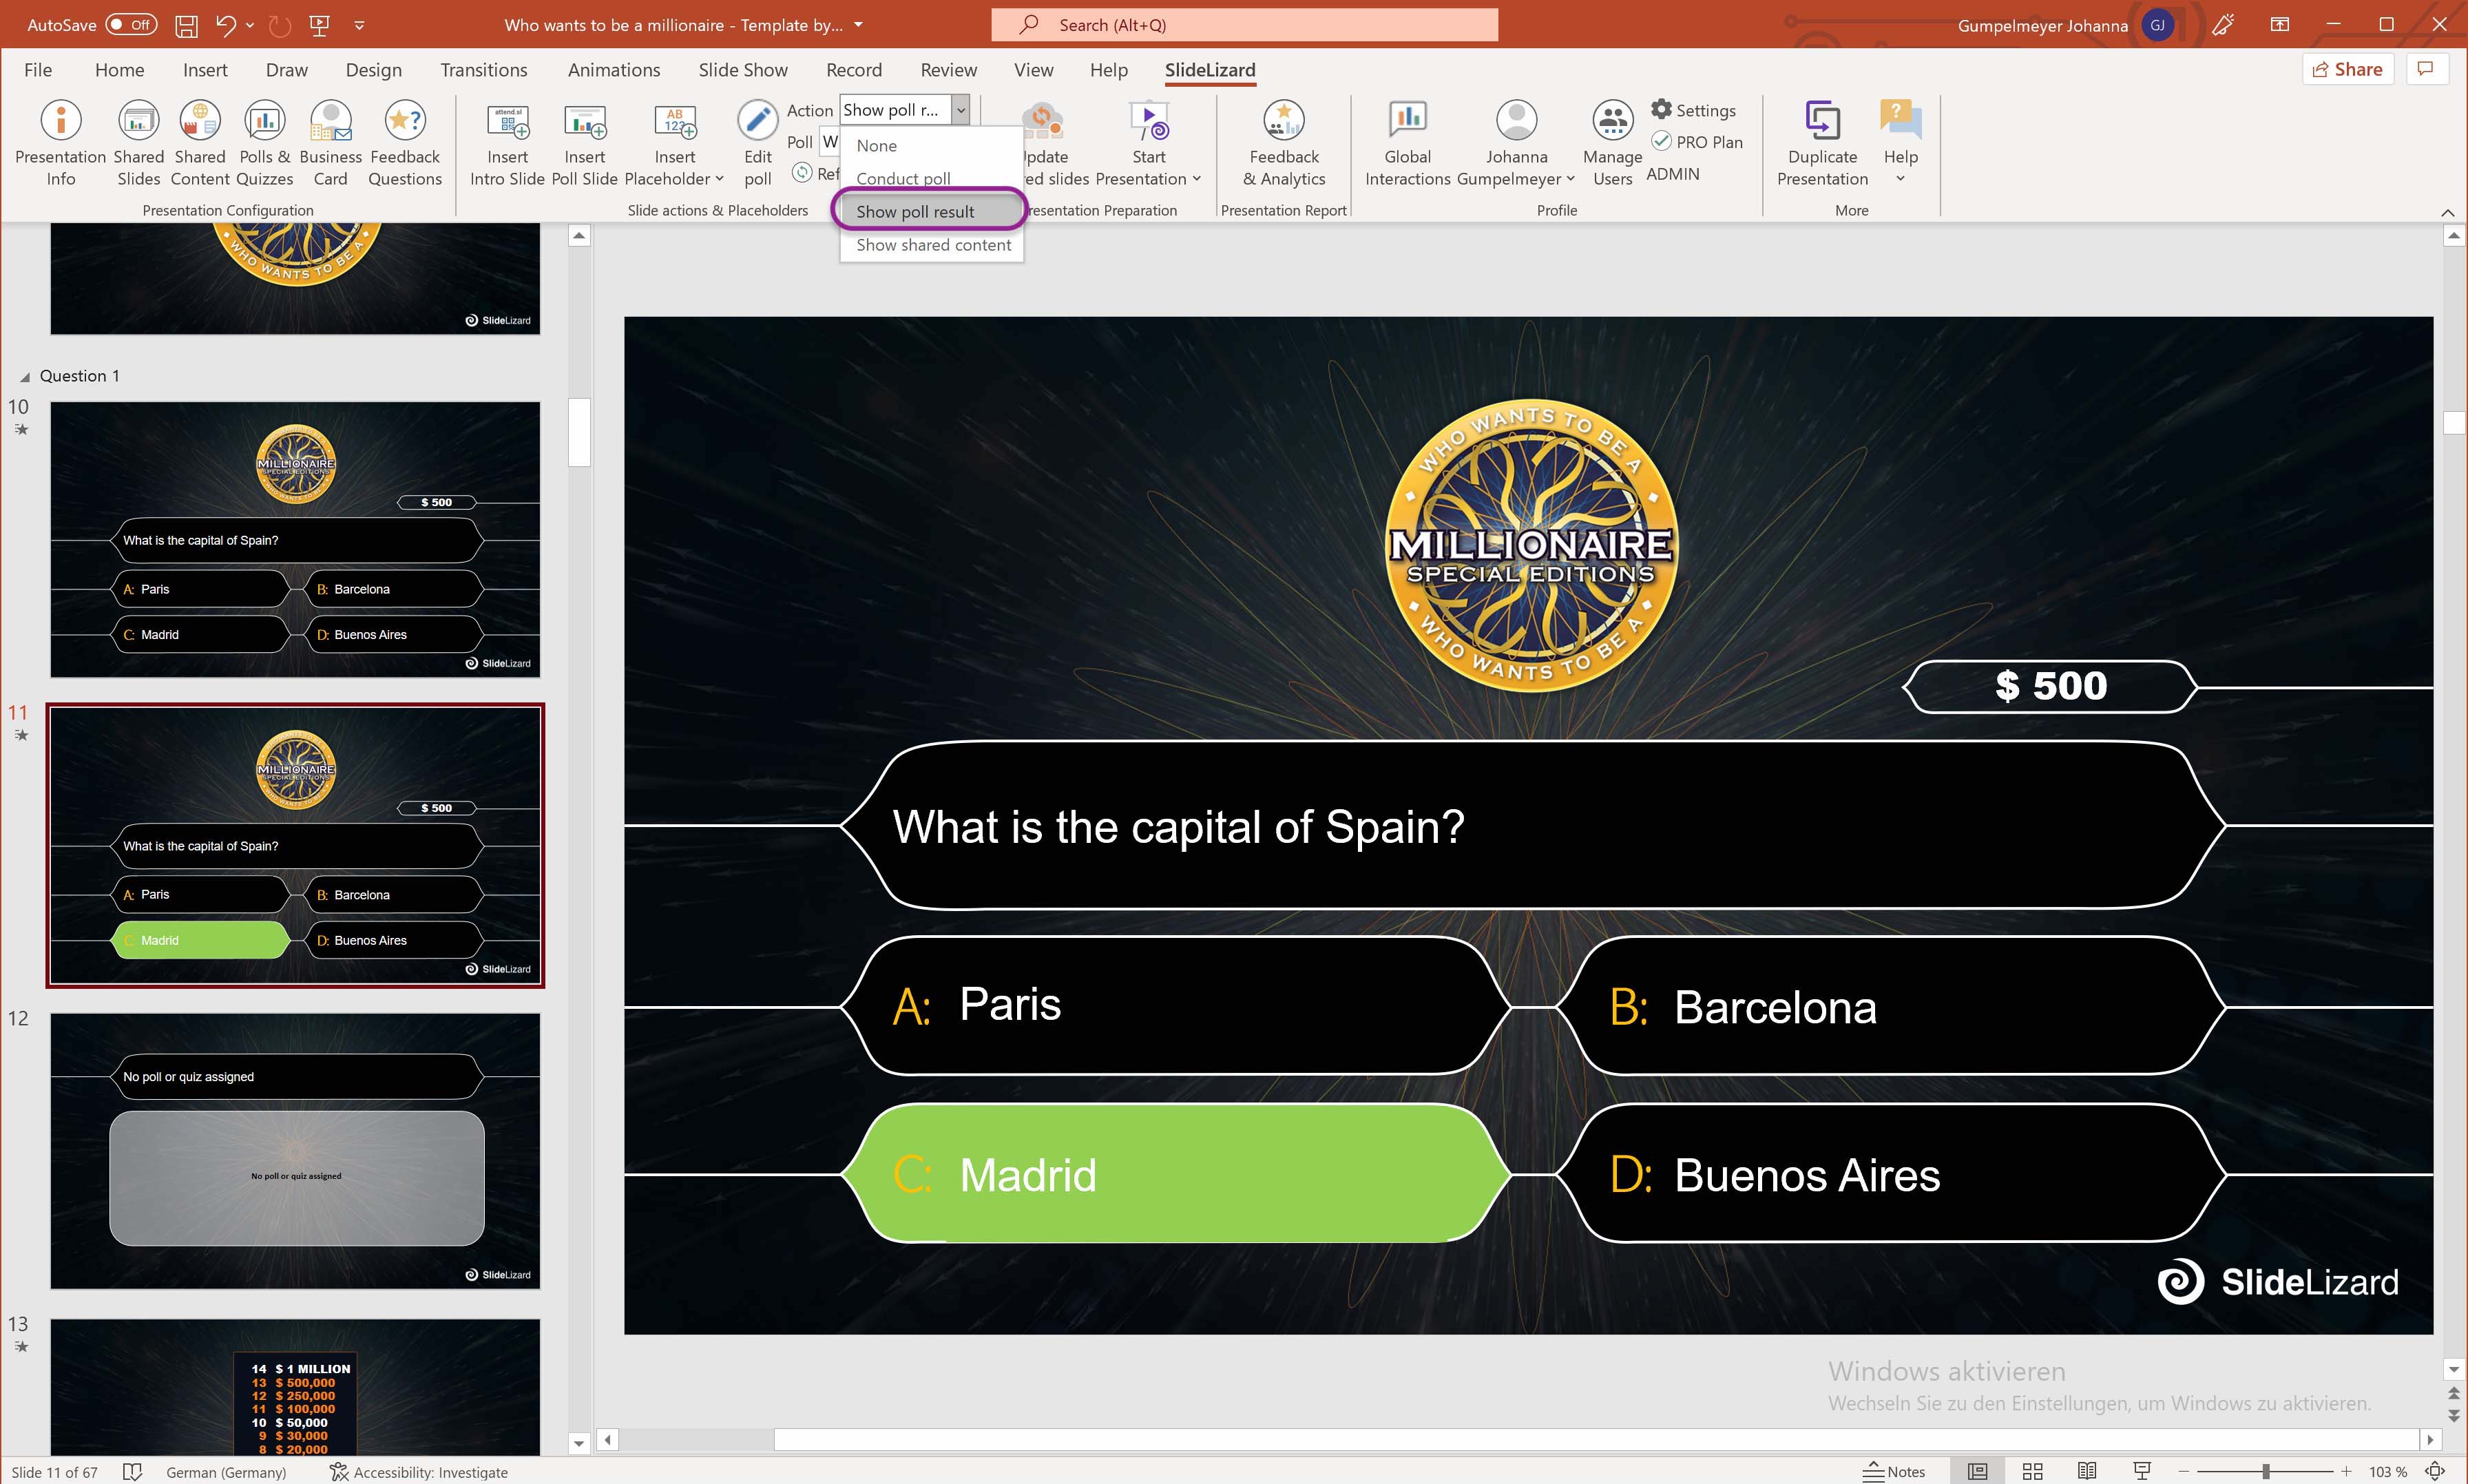The height and width of the screenshot is (1484, 2468).
Task: Select the Animations ribbon tab
Action: 615,69
